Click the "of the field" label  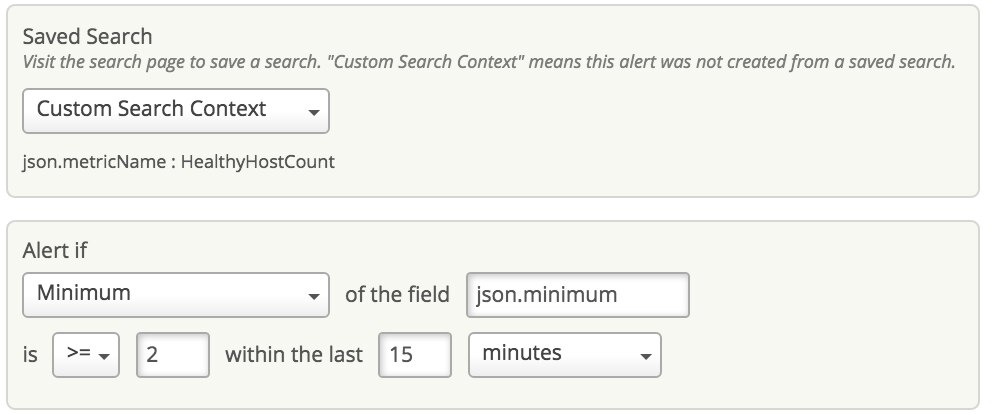tap(397, 295)
